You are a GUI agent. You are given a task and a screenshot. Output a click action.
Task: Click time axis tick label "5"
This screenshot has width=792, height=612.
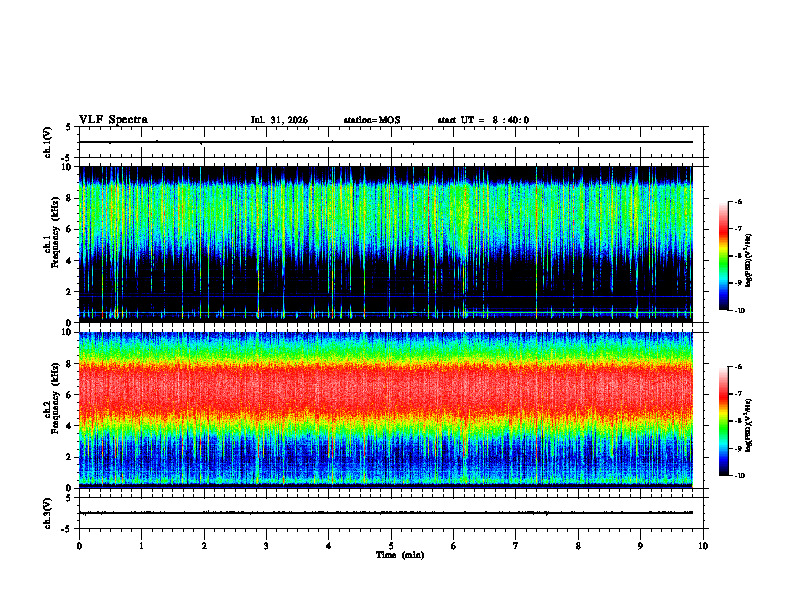click(391, 546)
